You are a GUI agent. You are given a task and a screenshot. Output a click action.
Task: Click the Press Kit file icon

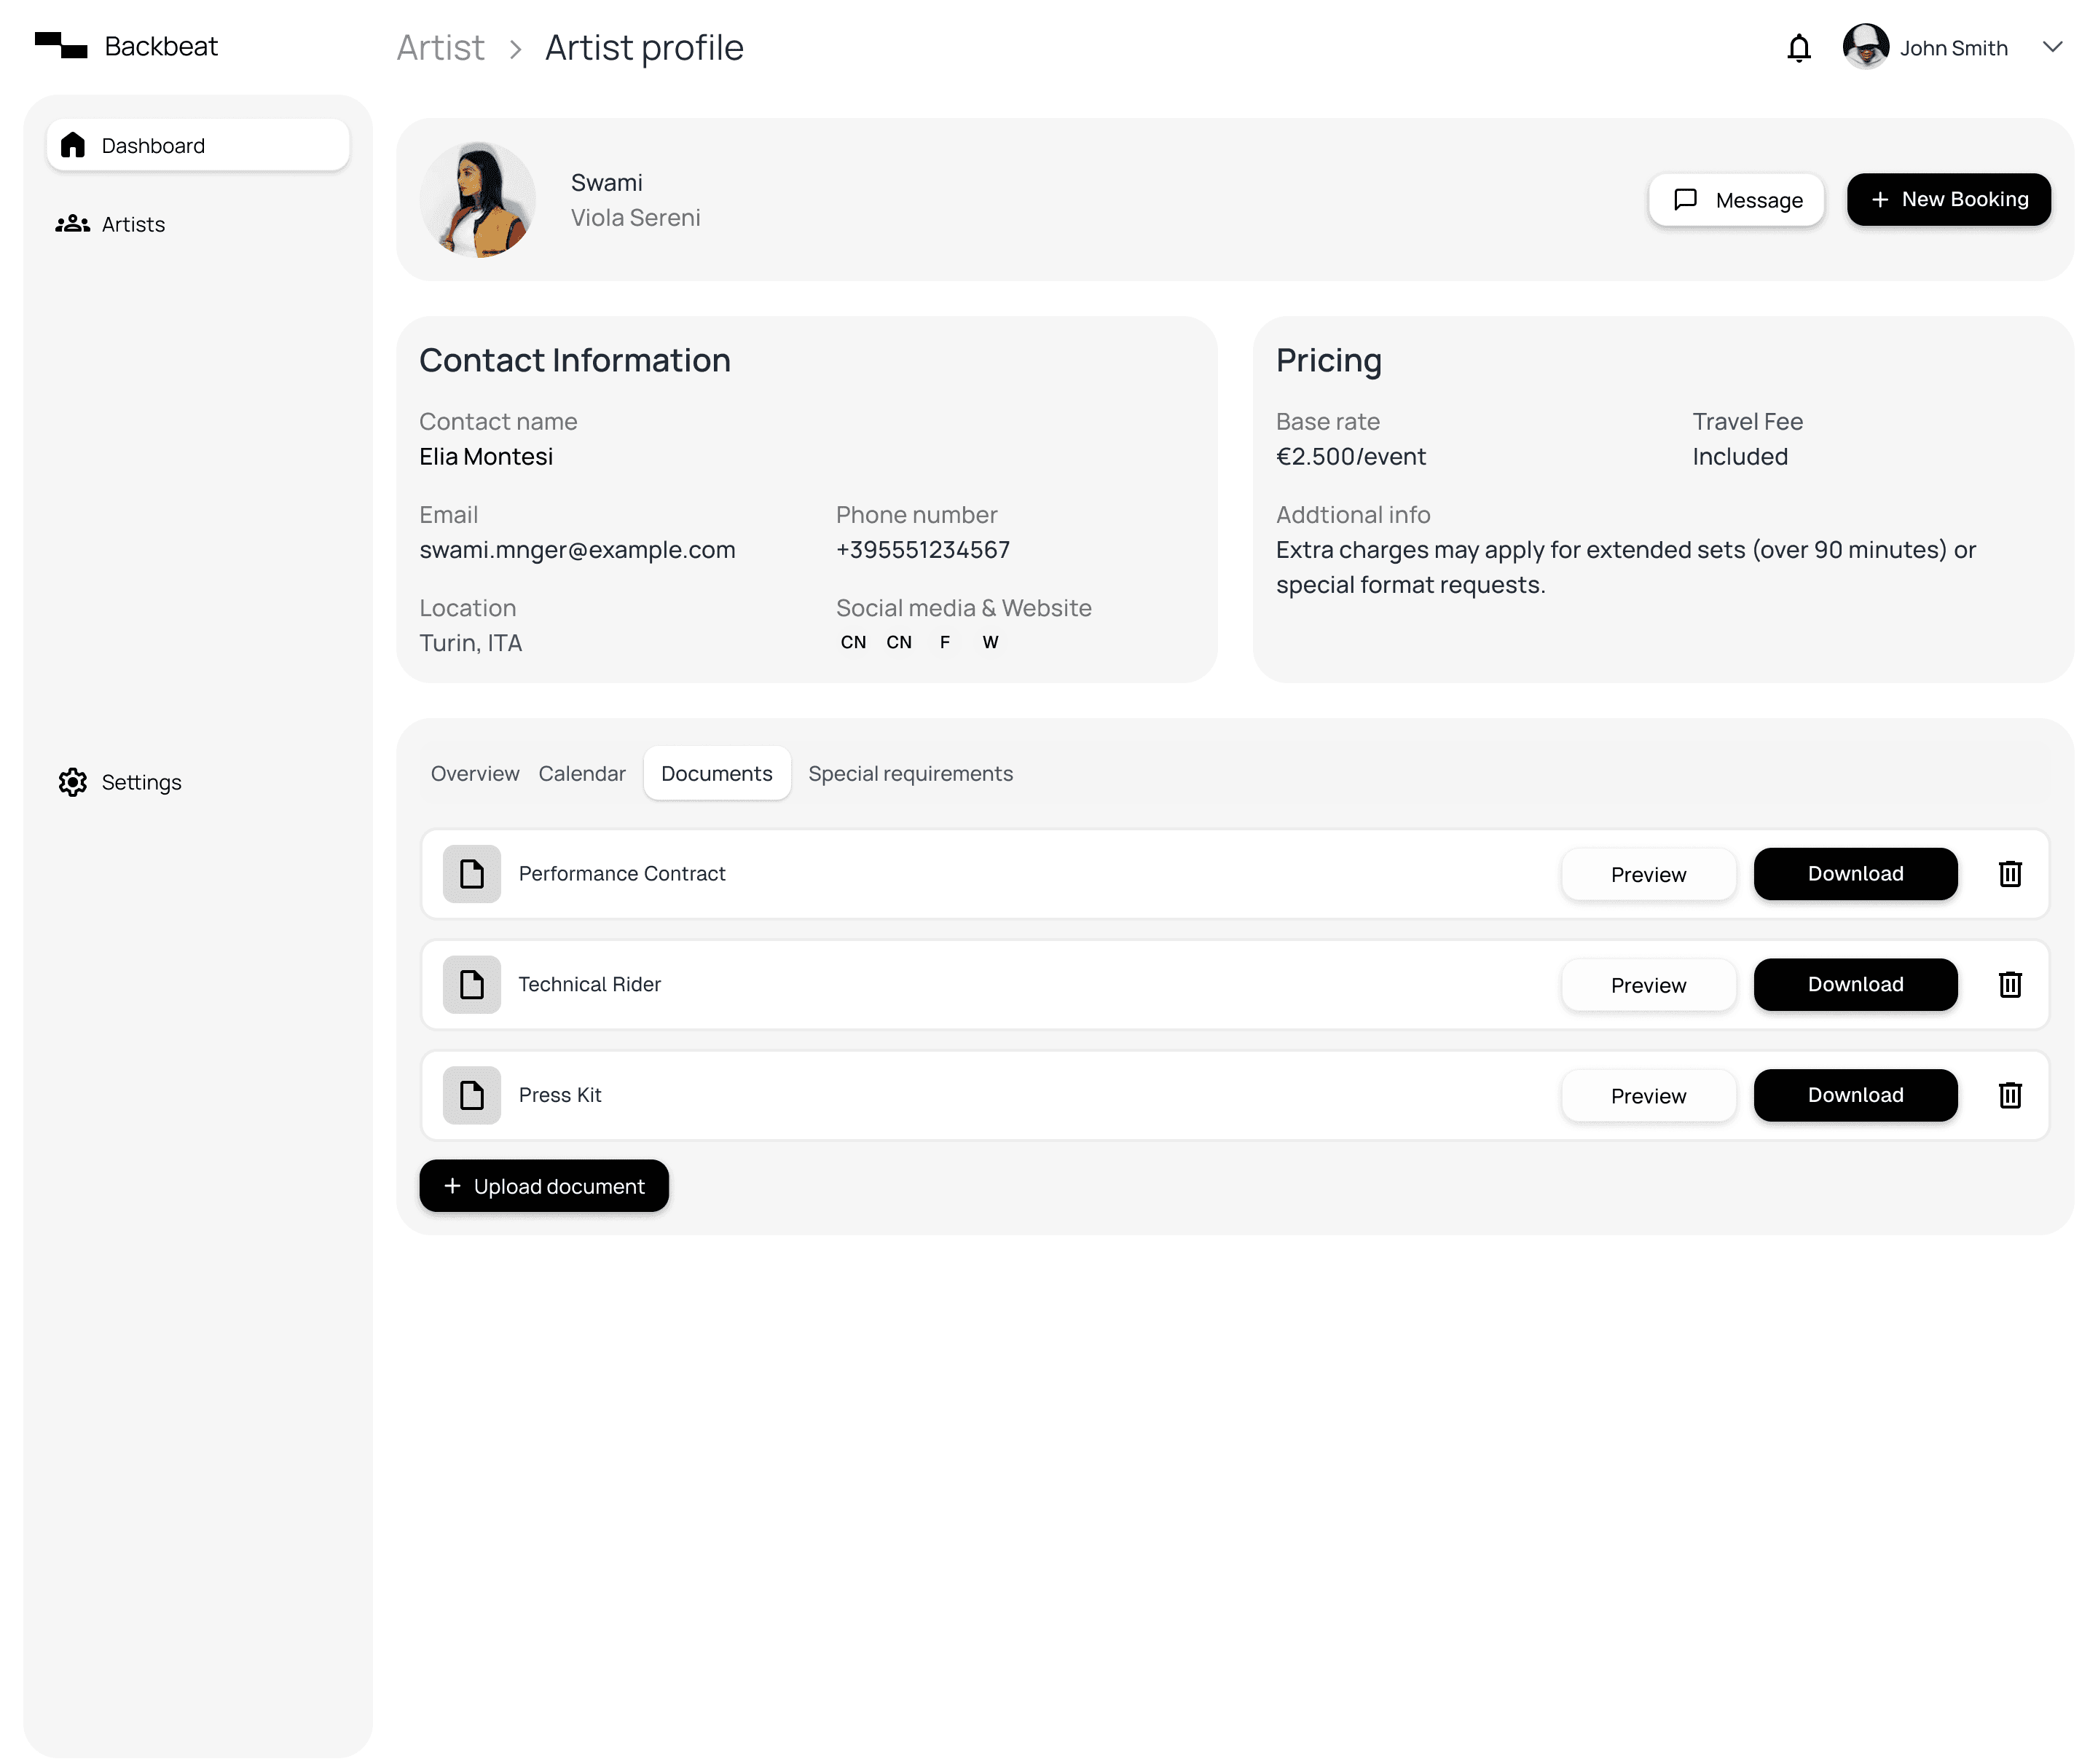point(471,1096)
